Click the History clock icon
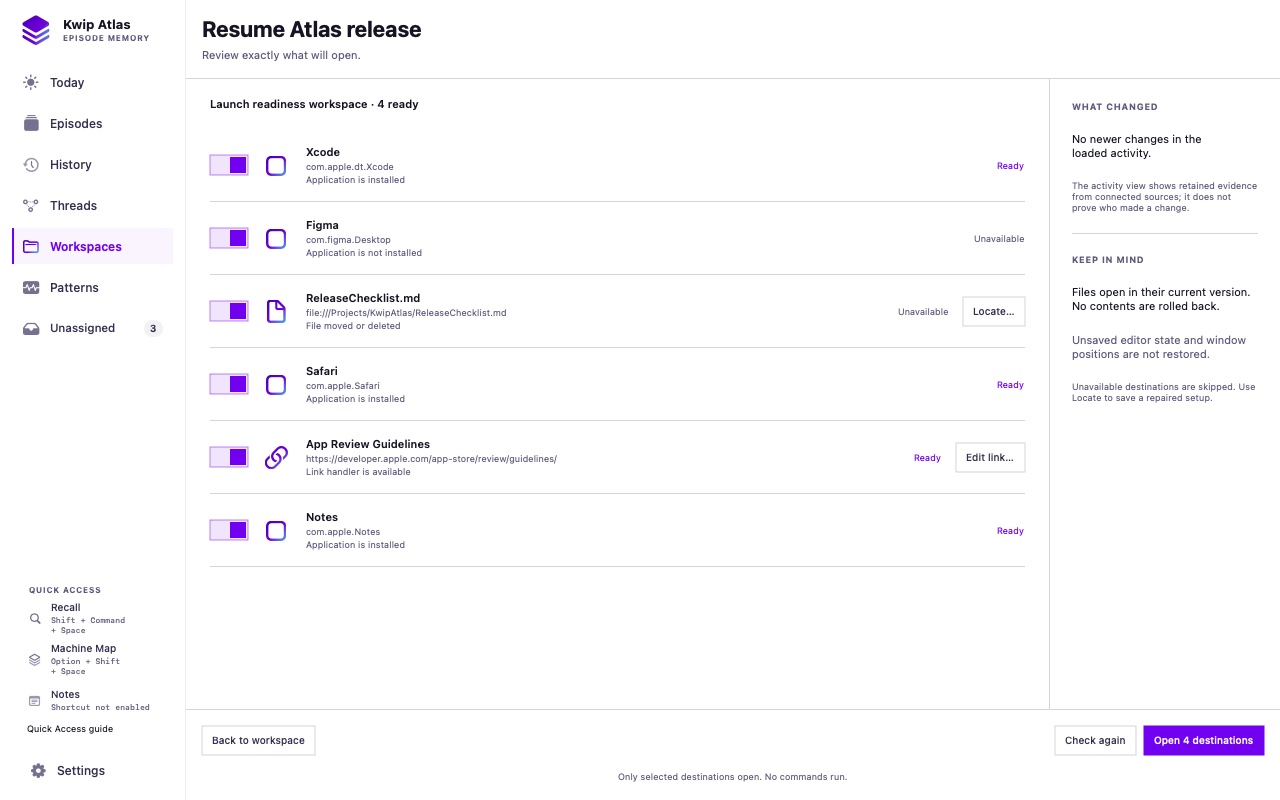This screenshot has height=800, width=1280. click(31, 165)
